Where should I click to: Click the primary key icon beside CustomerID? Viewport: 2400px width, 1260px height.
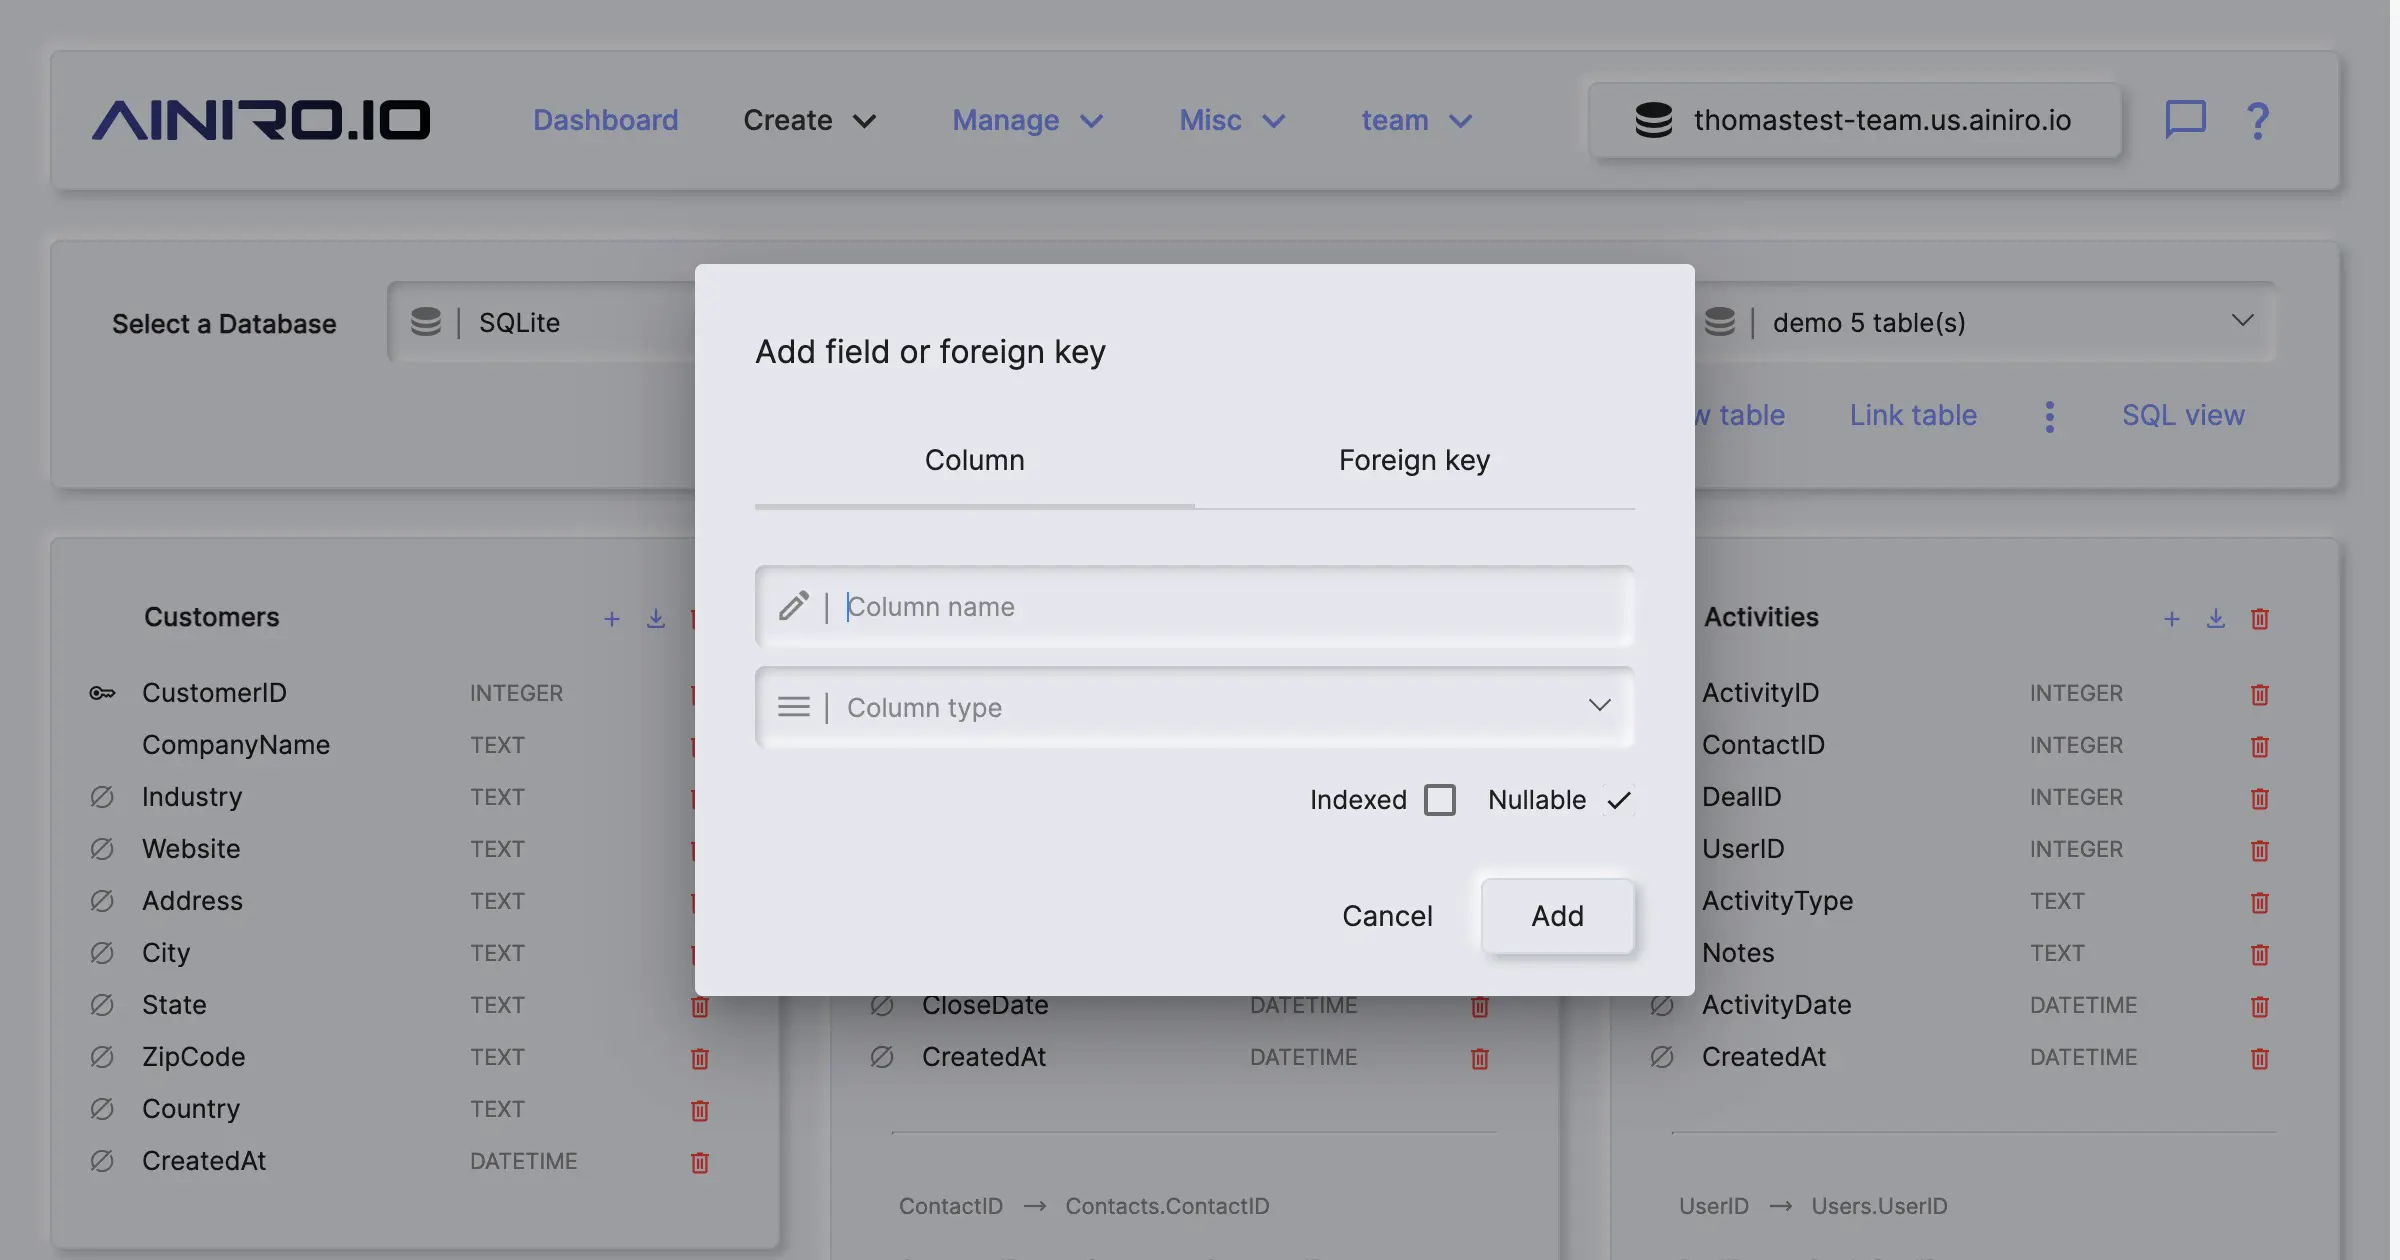[x=102, y=692]
